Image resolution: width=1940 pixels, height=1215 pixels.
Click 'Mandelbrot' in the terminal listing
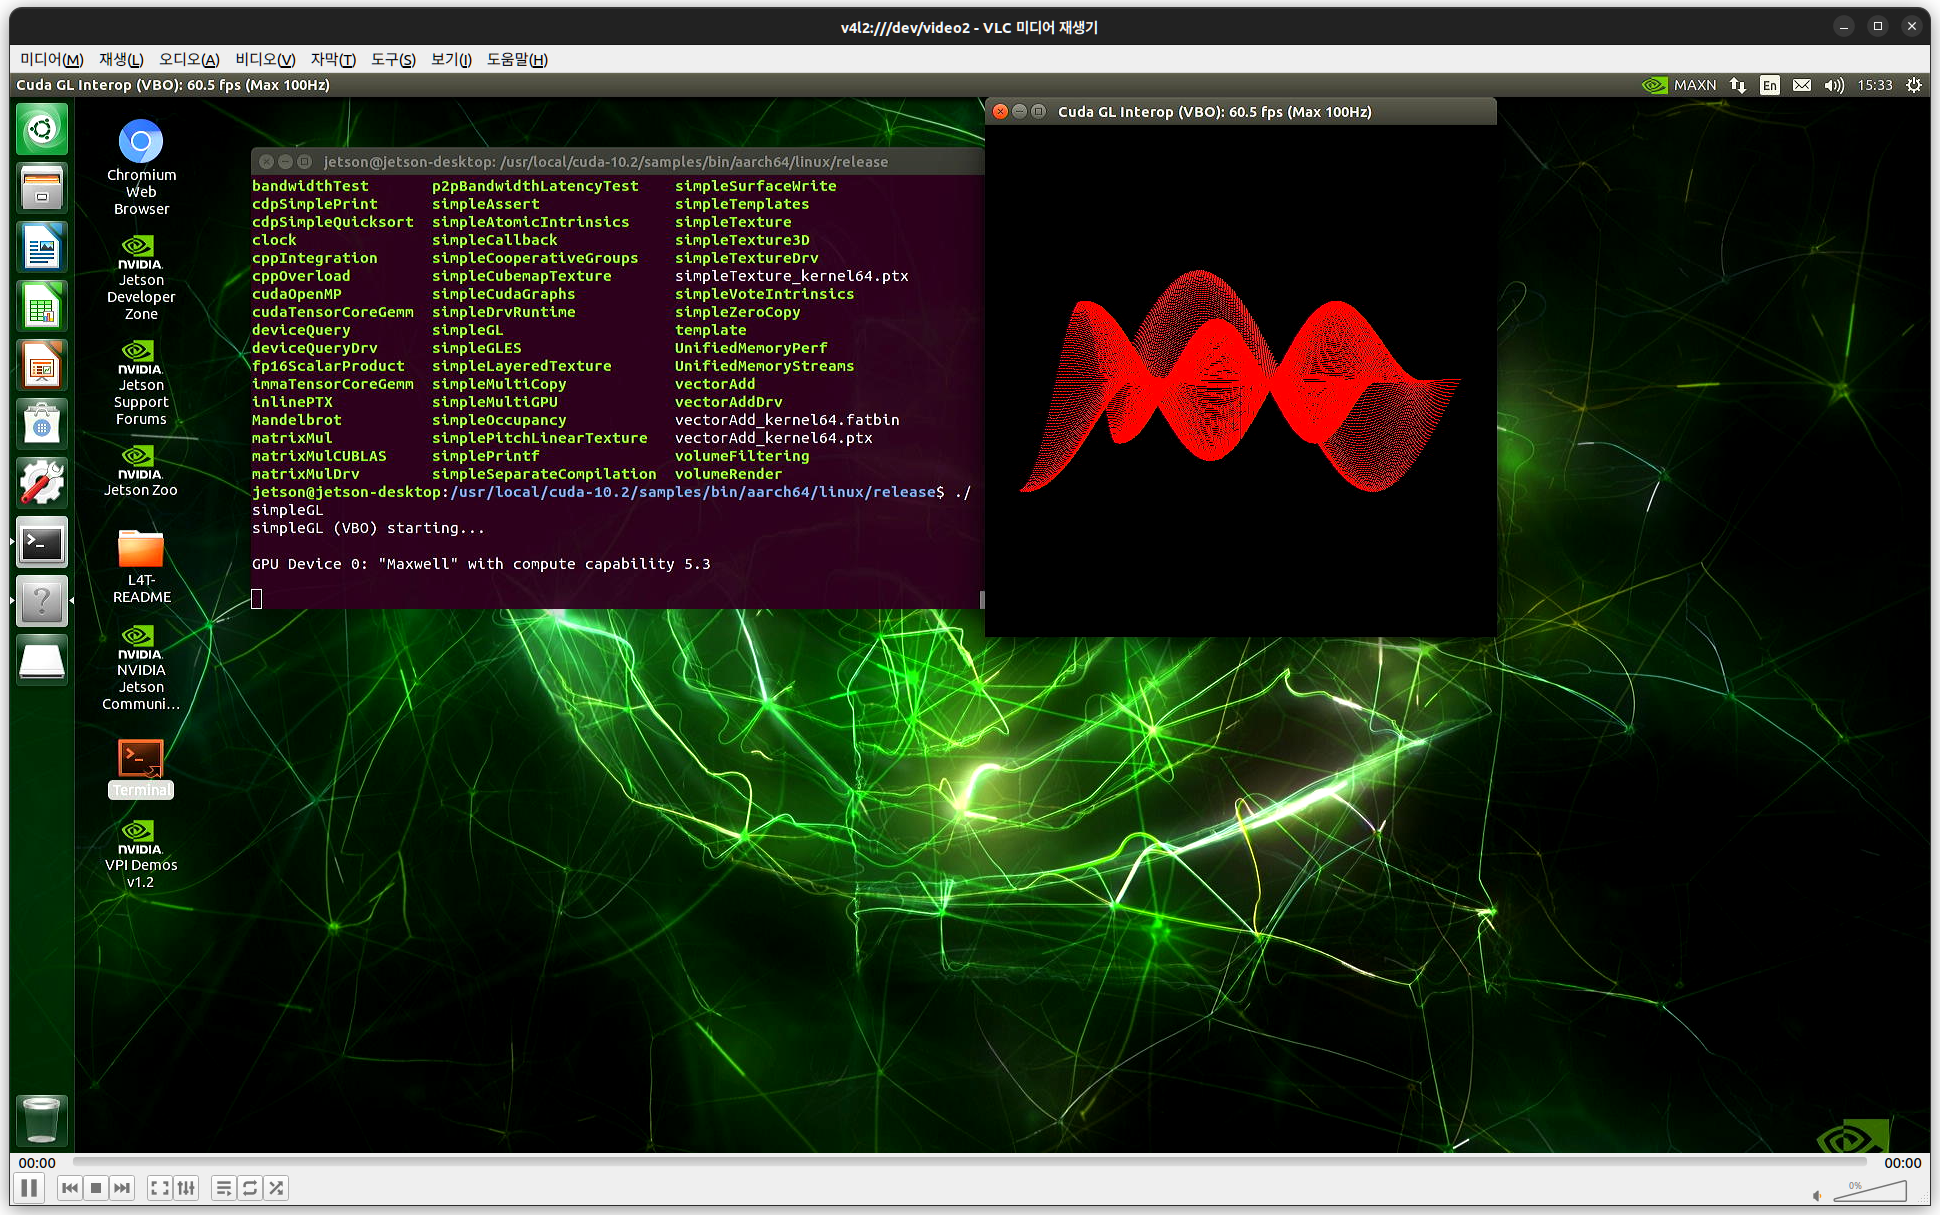297,420
